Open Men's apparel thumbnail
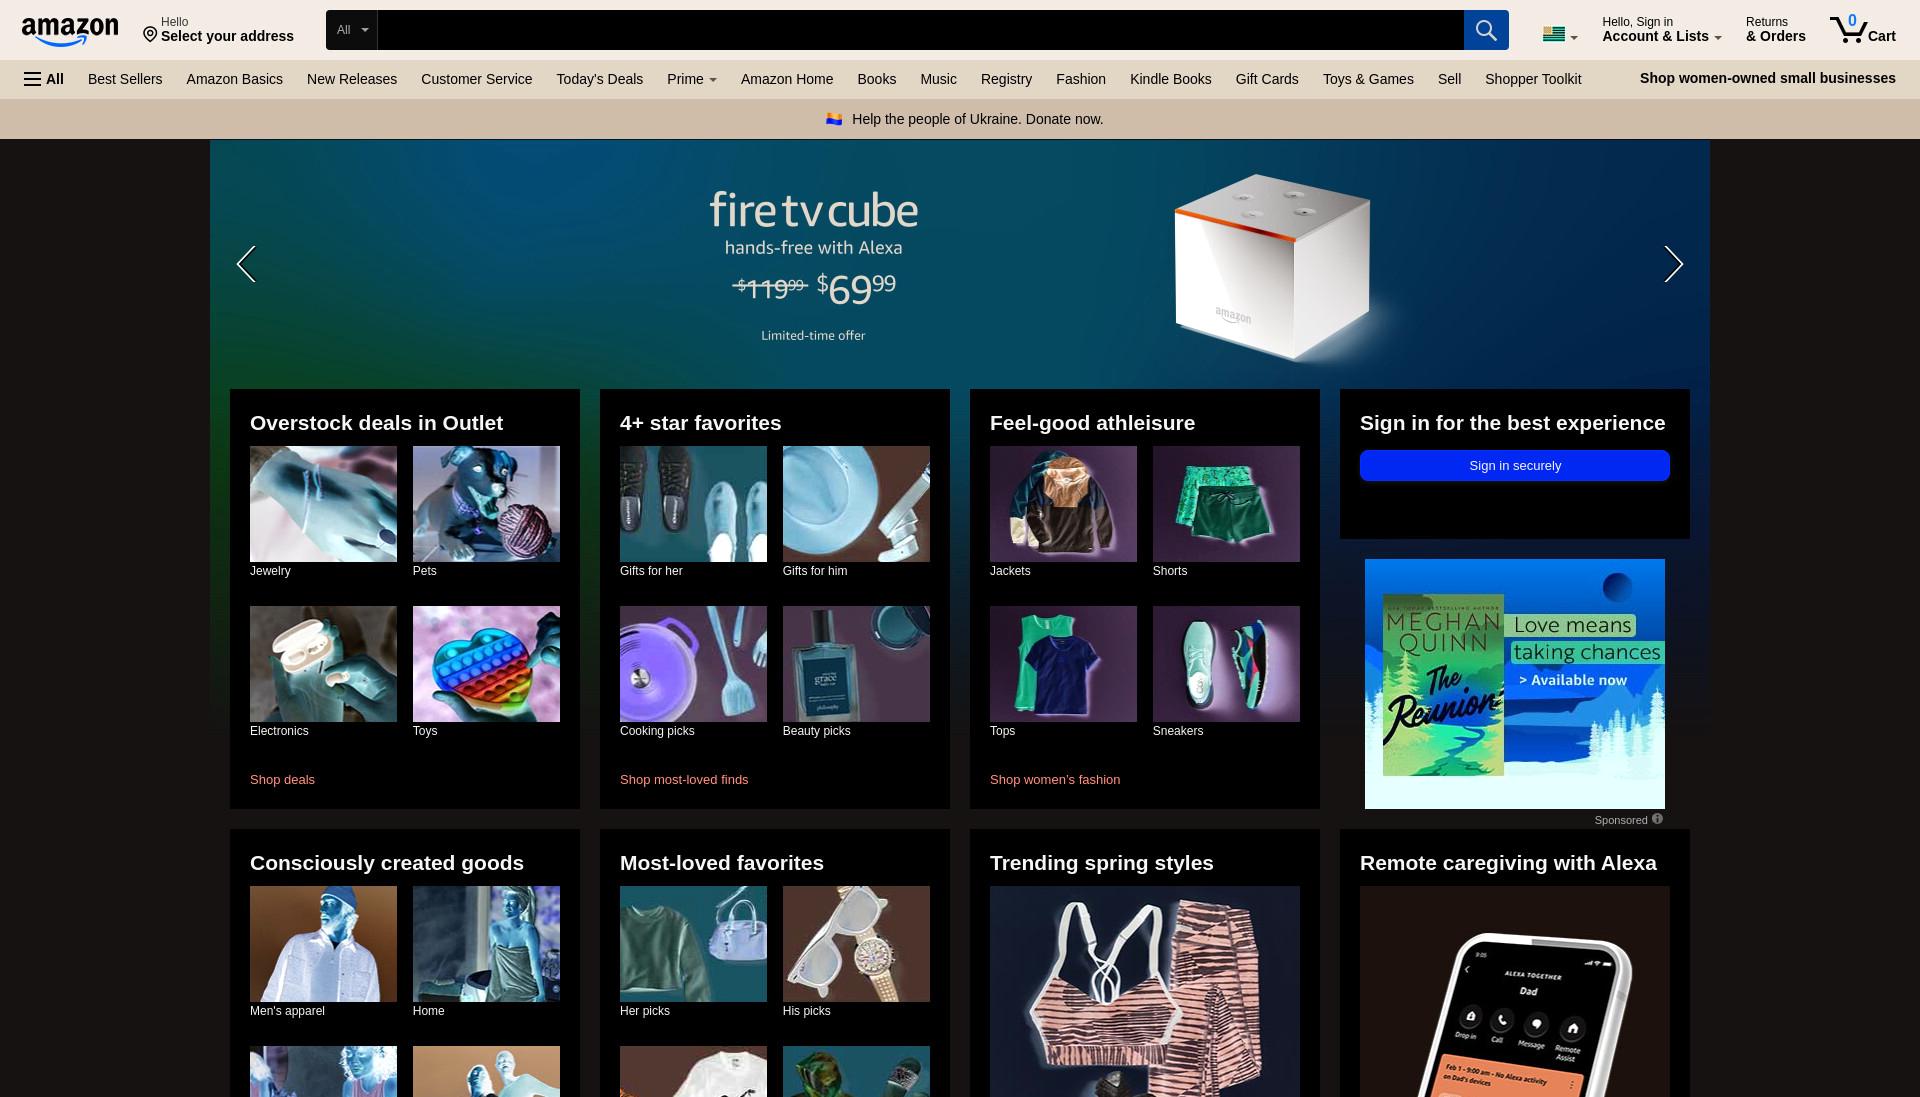1920x1097 pixels. click(323, 944)
